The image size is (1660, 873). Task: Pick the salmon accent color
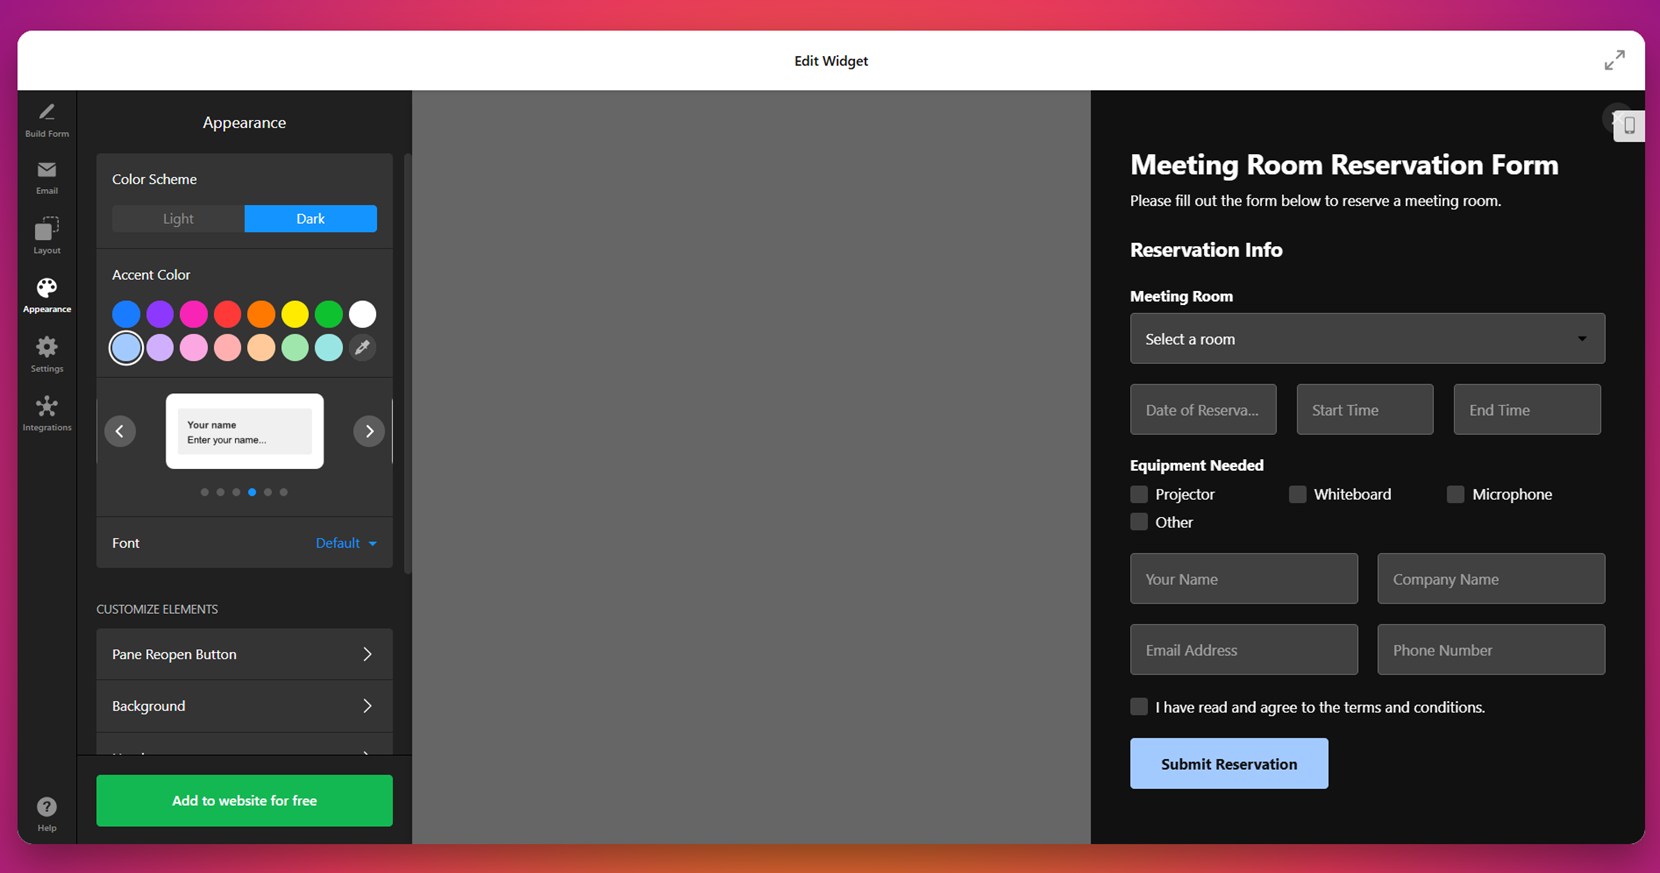(x=227, y=348)
